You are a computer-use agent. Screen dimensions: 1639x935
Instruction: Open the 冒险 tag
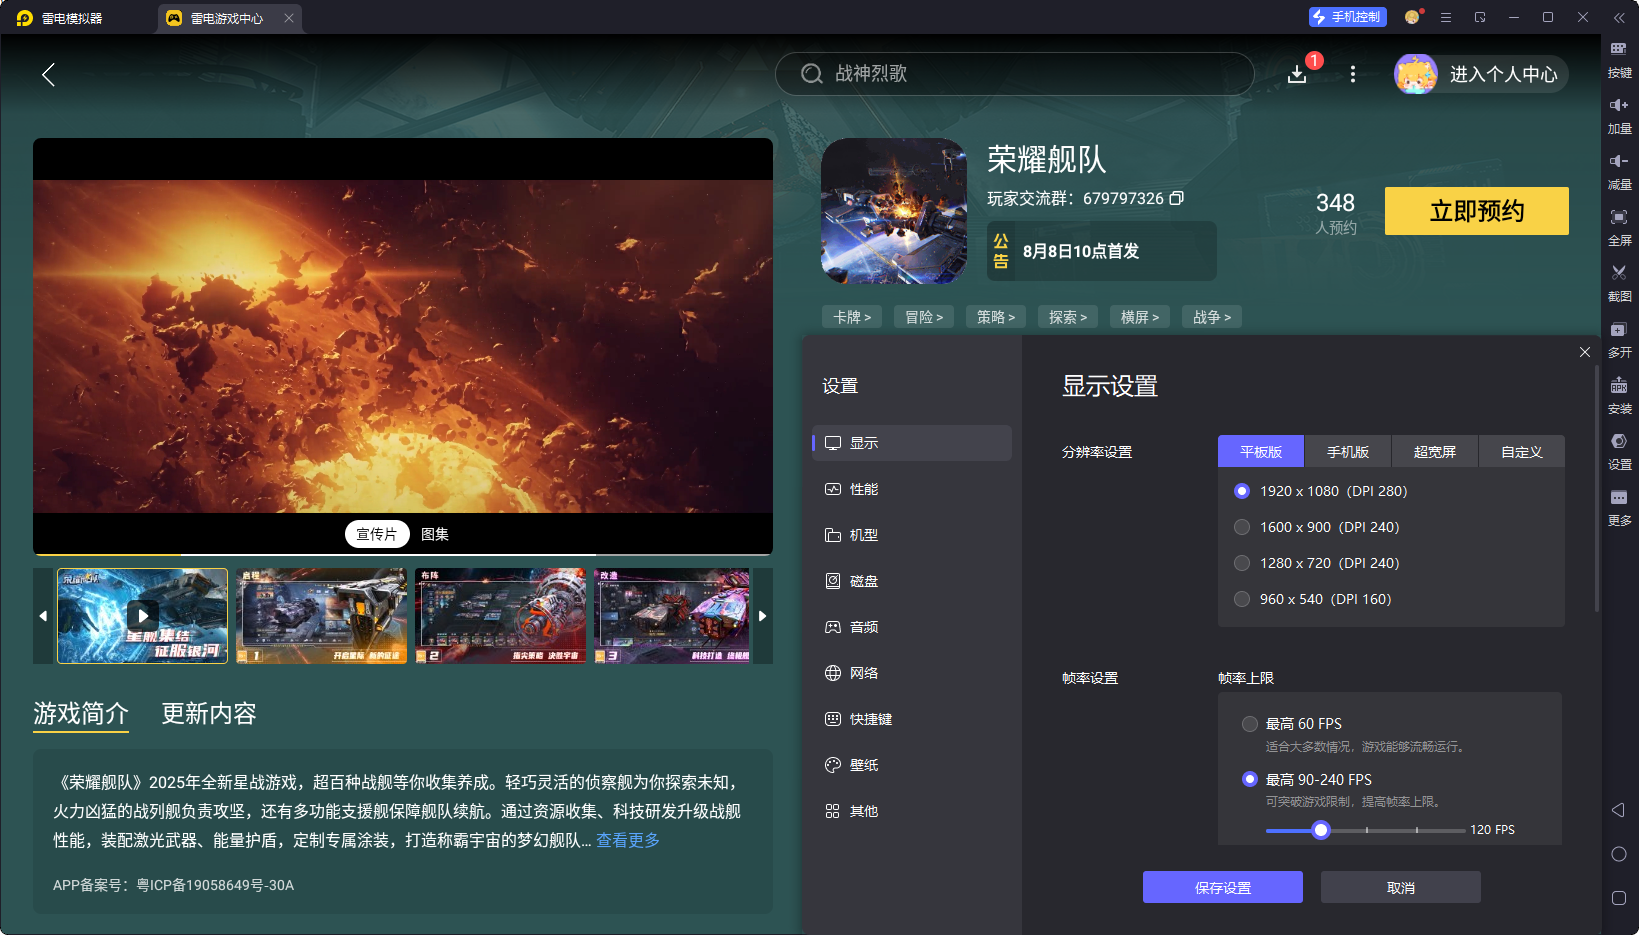tap(924, 317)
